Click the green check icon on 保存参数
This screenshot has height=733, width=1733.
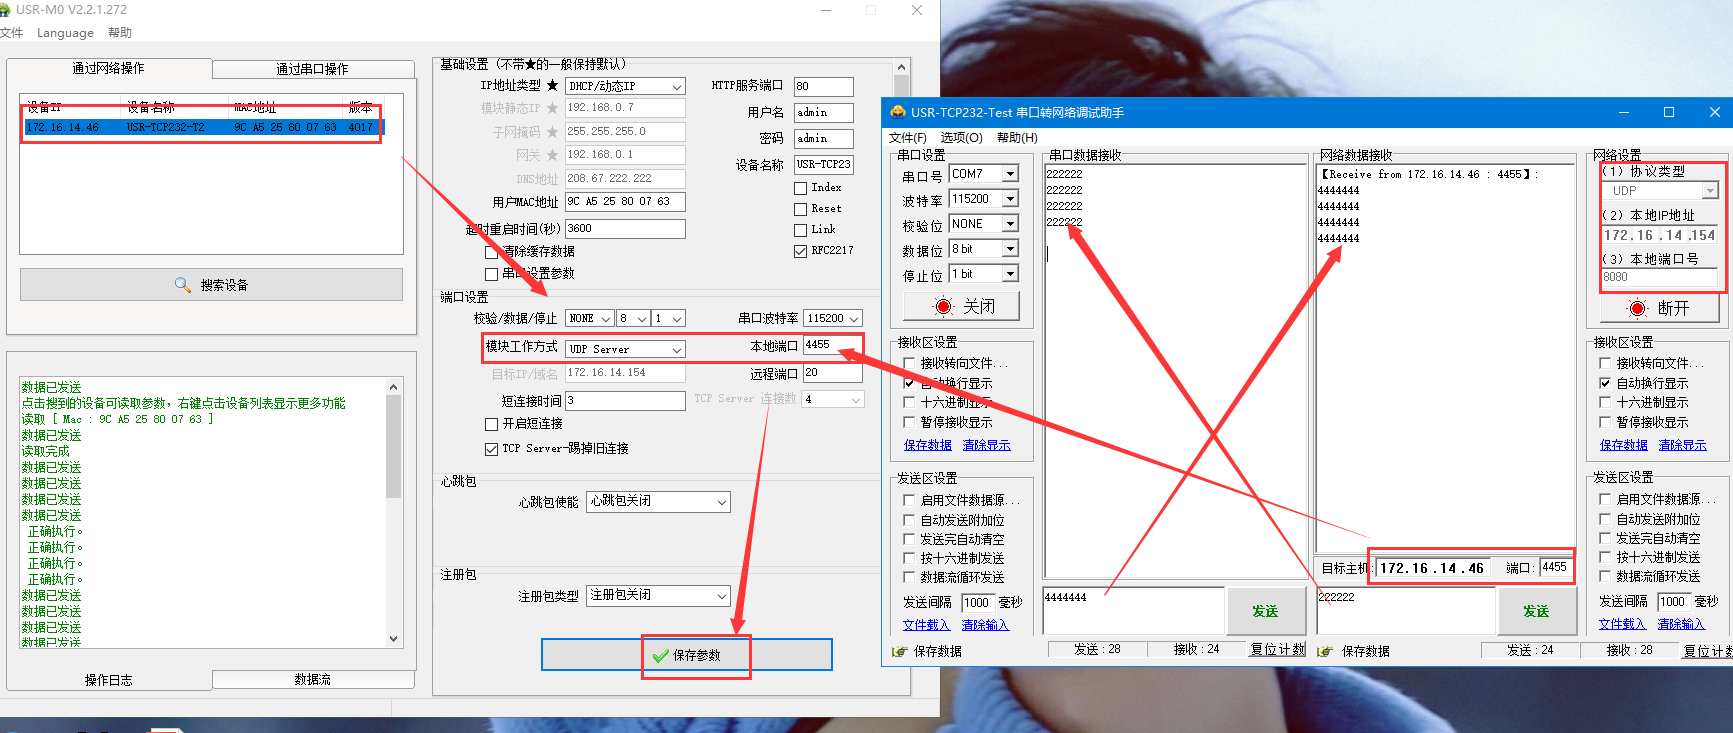660,656
